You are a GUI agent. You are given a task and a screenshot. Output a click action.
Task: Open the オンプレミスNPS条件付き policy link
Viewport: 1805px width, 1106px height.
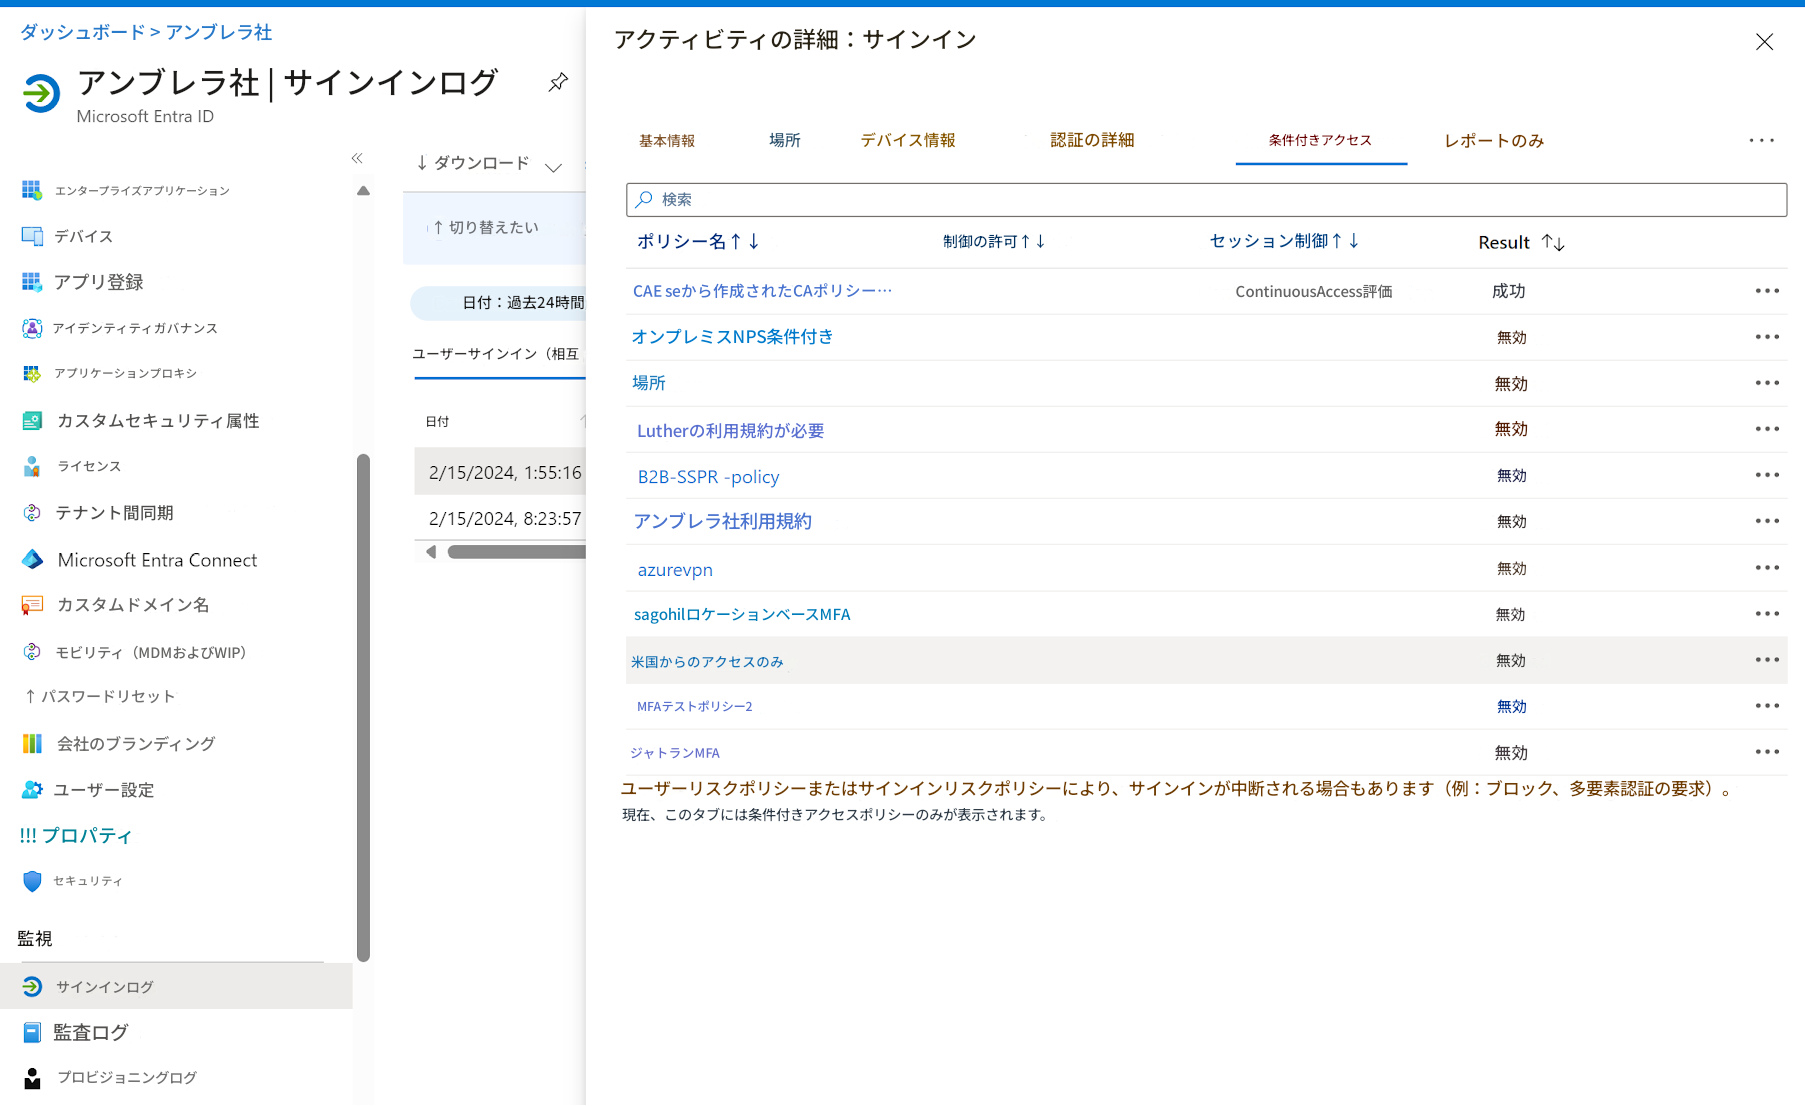732,337
